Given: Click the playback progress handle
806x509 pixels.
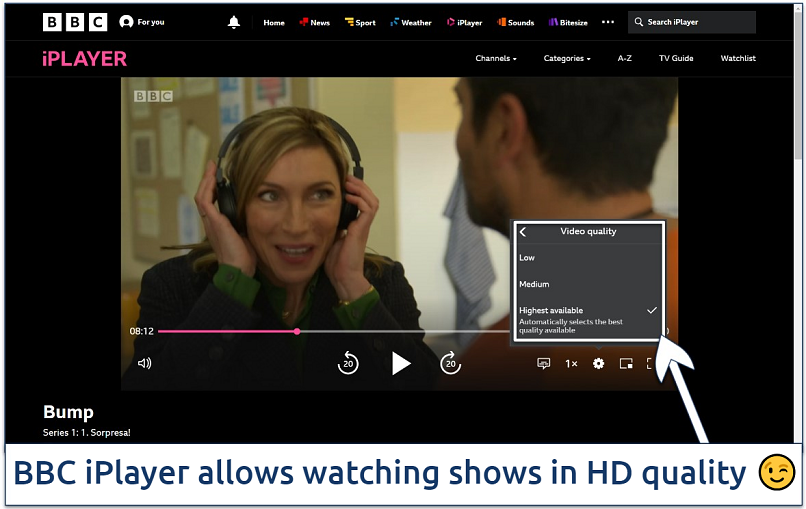Looking at the screenshot, I should (297, 332).
